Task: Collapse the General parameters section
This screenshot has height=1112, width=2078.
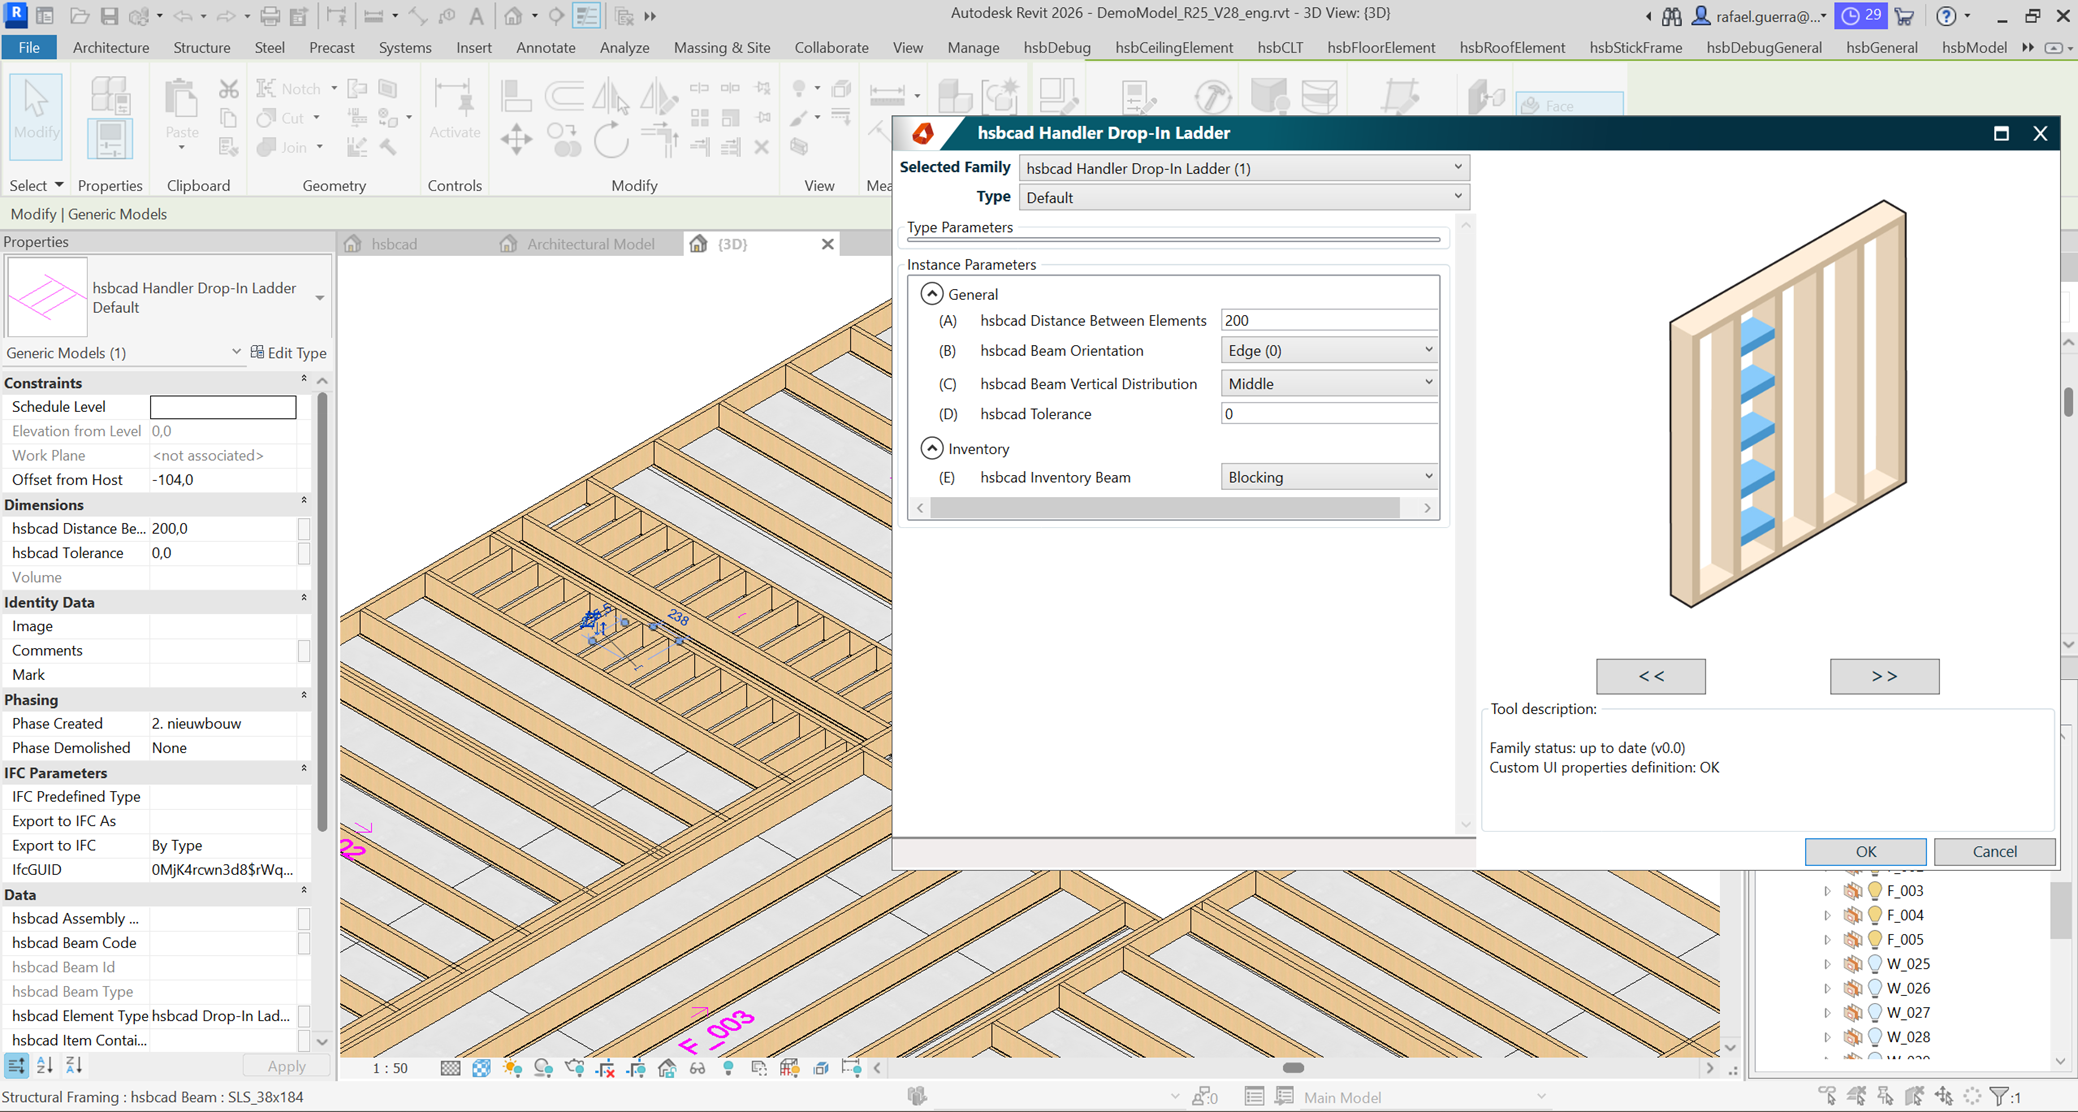Action: point(931,294)
